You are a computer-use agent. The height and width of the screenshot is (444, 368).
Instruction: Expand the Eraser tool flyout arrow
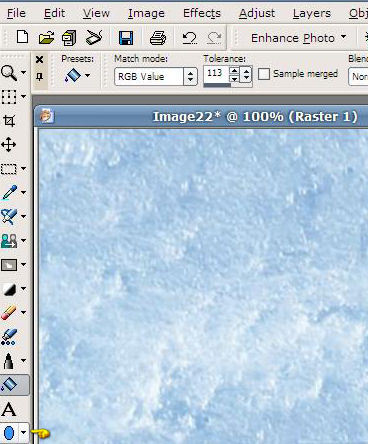coord(23,312)
